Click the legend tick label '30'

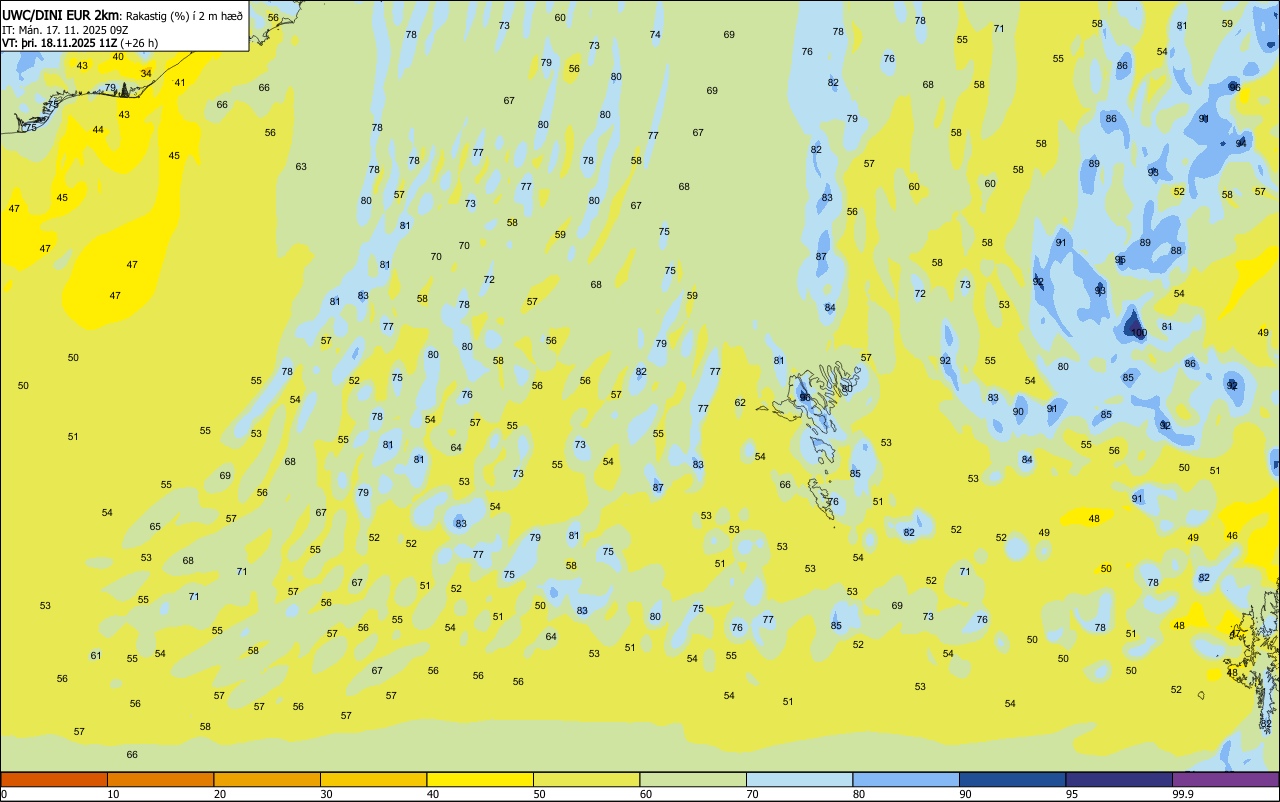point(326,794)
